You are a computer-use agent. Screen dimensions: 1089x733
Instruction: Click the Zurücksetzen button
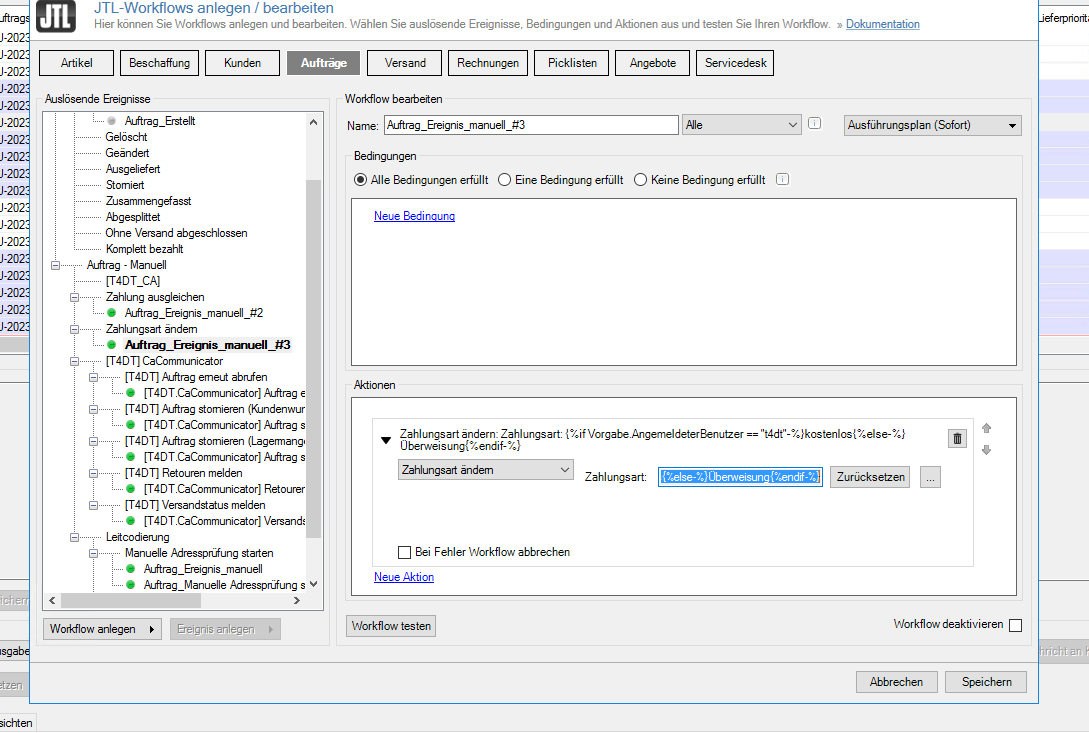click(870, 477)
